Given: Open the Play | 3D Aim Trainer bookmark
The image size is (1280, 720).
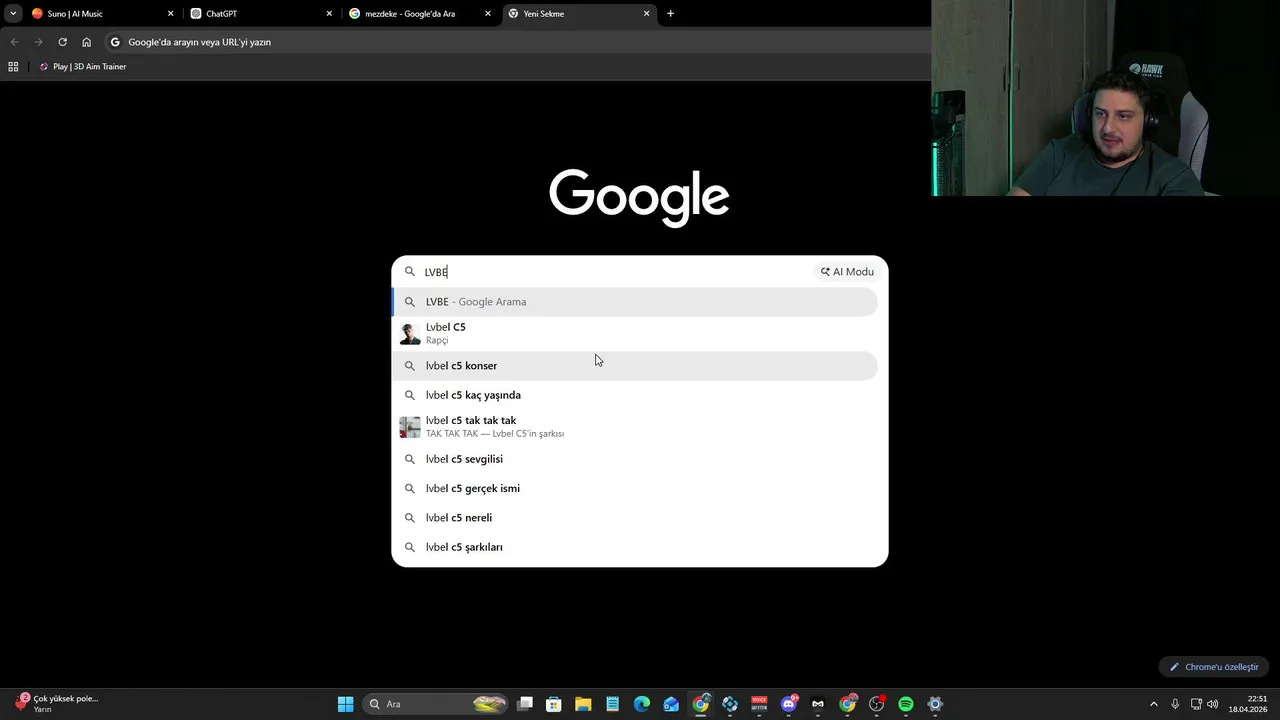Looking at the screenshot, I should click(x=83, y=67).
